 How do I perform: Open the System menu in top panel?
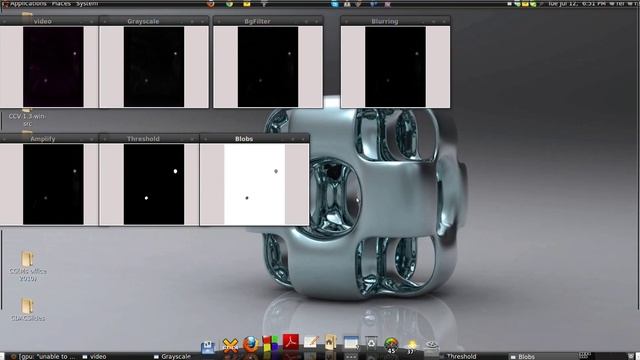tap(87, 3)
